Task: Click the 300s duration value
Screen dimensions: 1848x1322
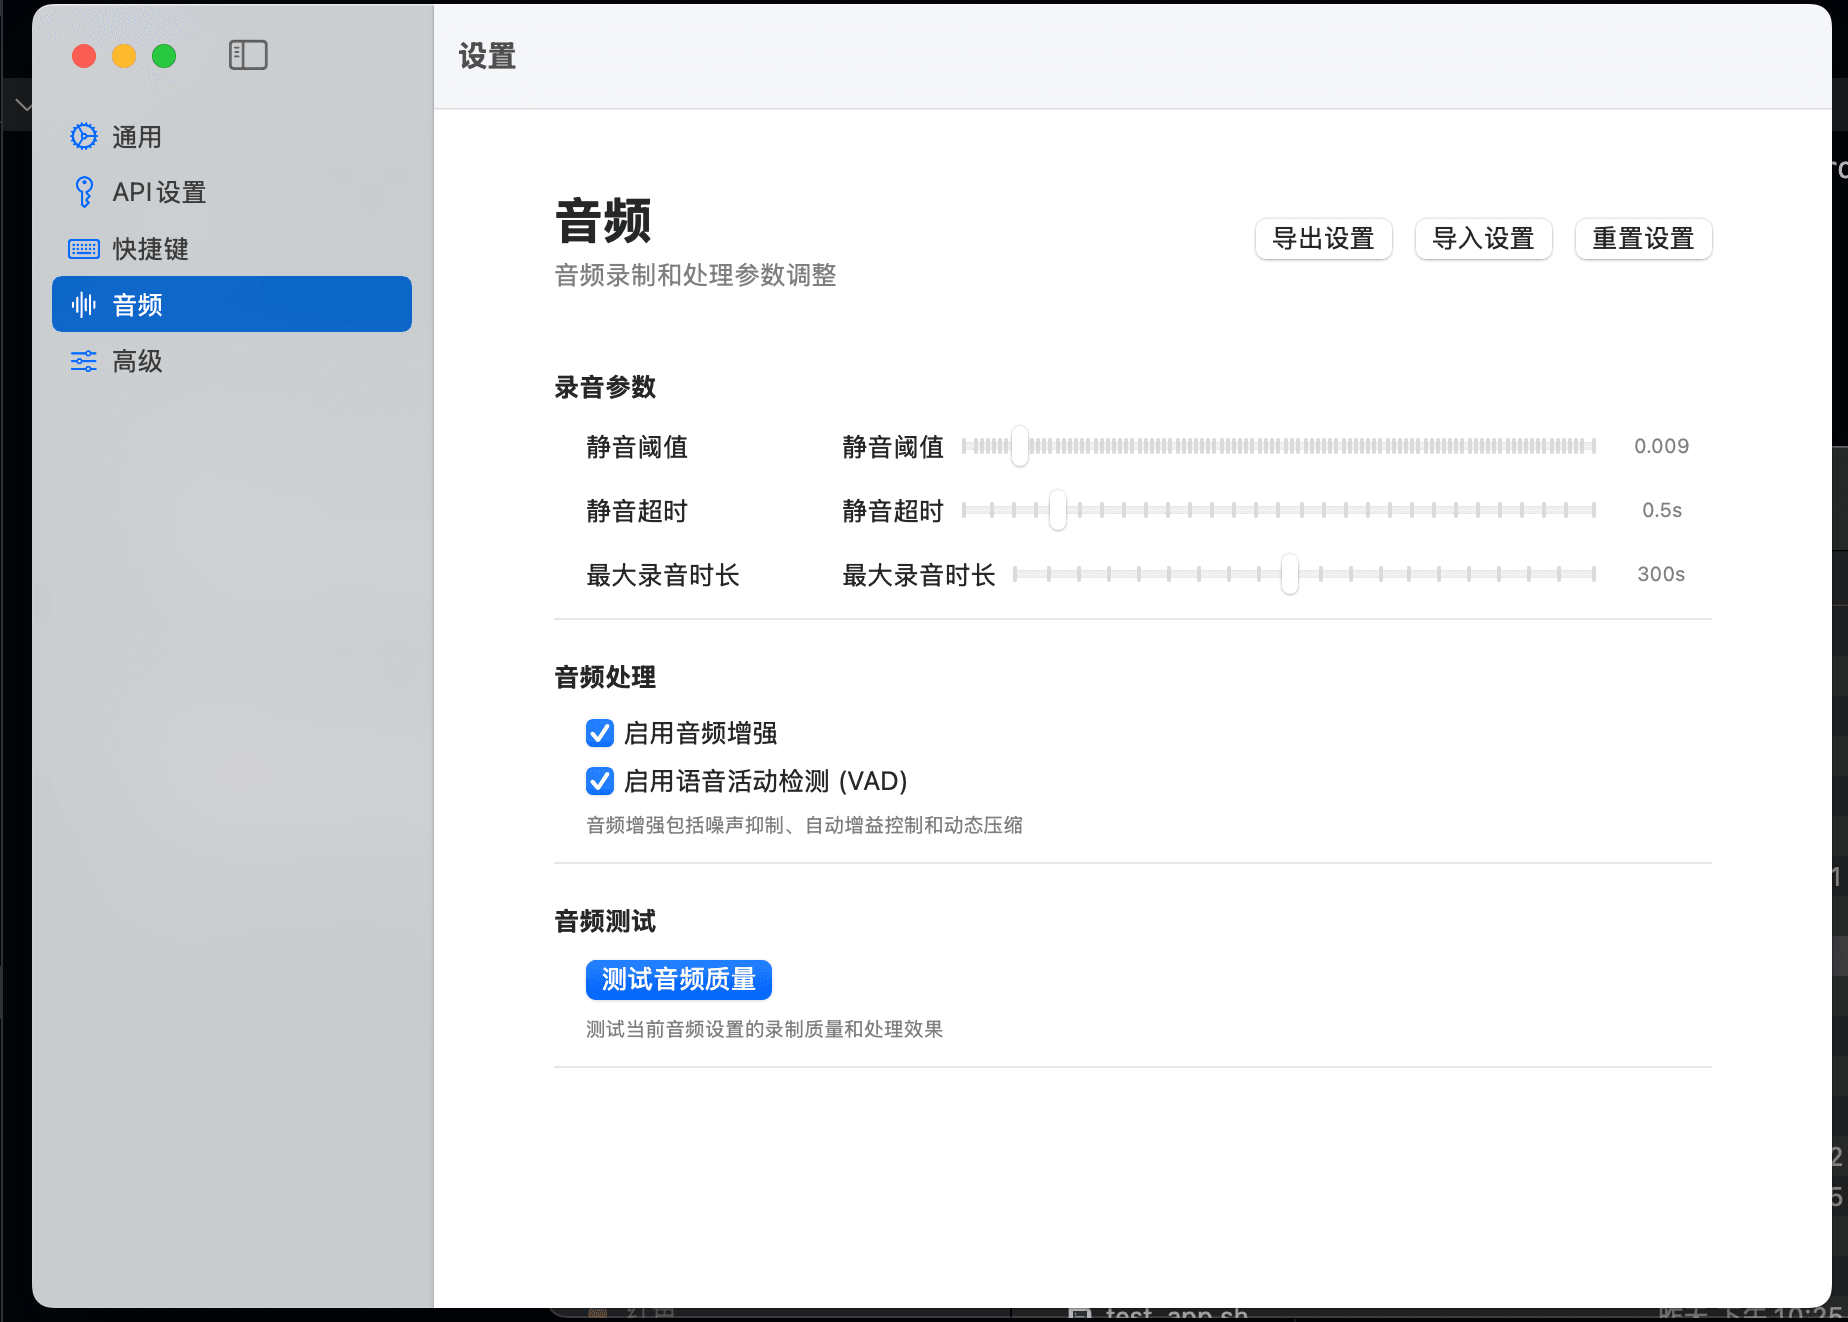Action: (1661, 574)
